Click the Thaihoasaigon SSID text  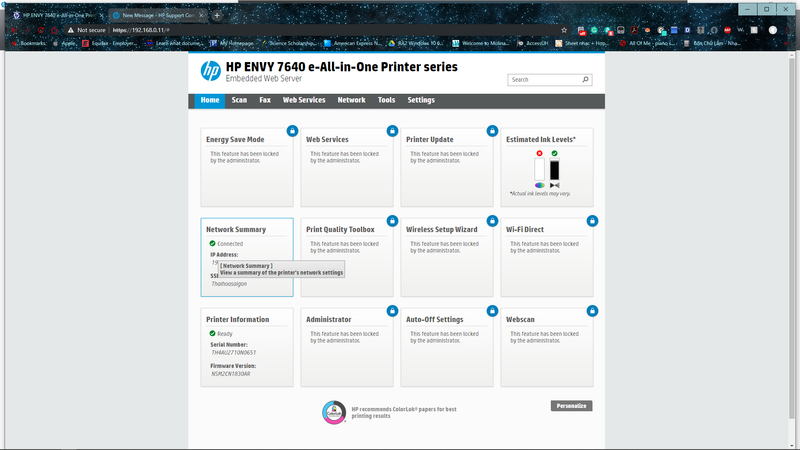click(229, 284)
